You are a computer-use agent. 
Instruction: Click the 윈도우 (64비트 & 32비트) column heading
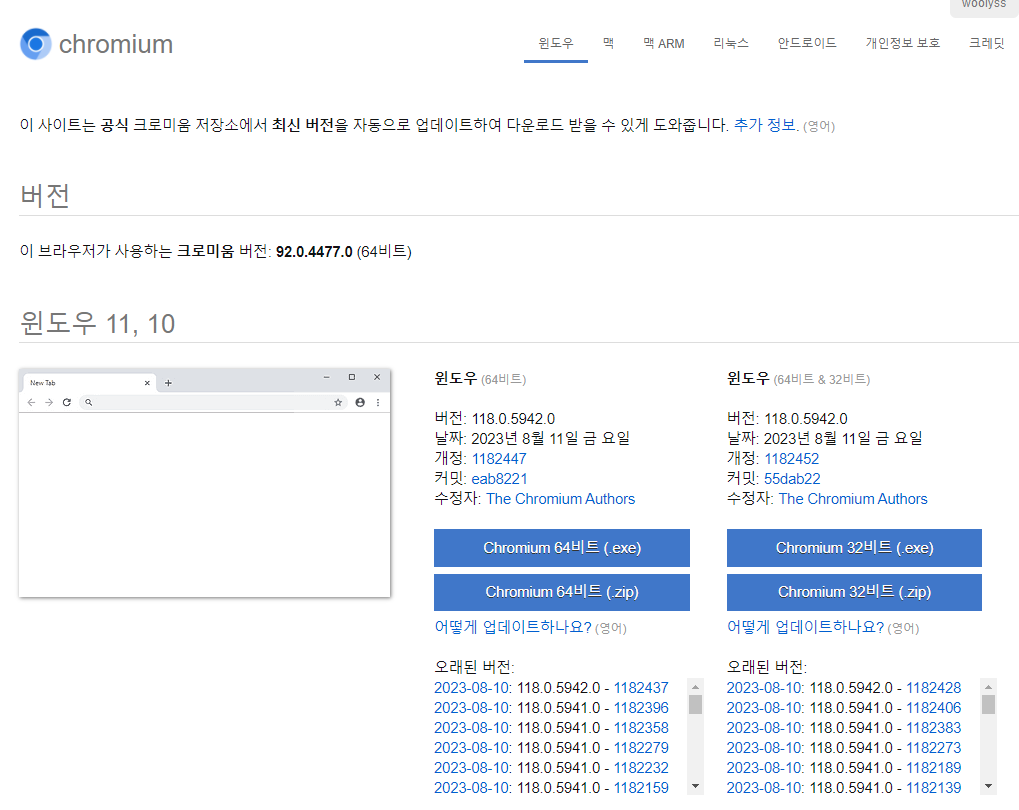click(798, 378)
